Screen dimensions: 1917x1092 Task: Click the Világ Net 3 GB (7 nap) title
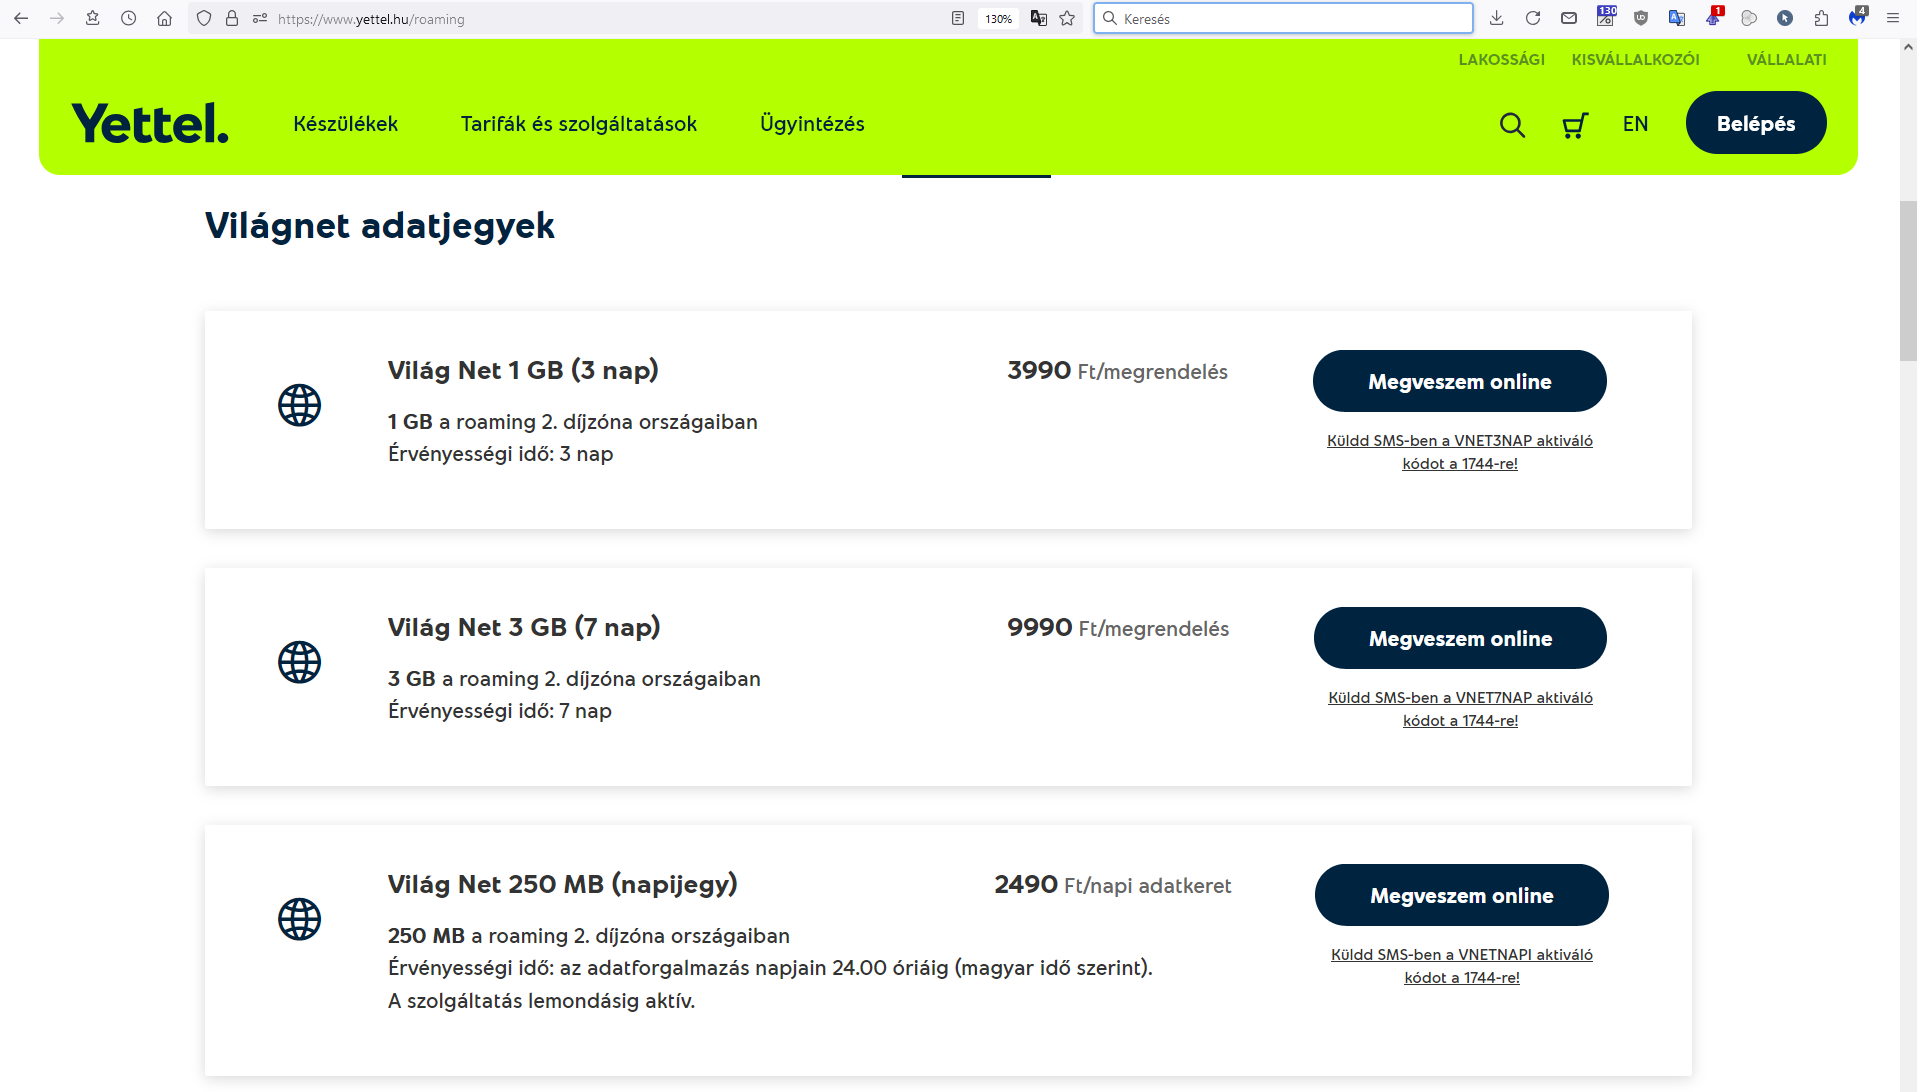pos(524,628)
